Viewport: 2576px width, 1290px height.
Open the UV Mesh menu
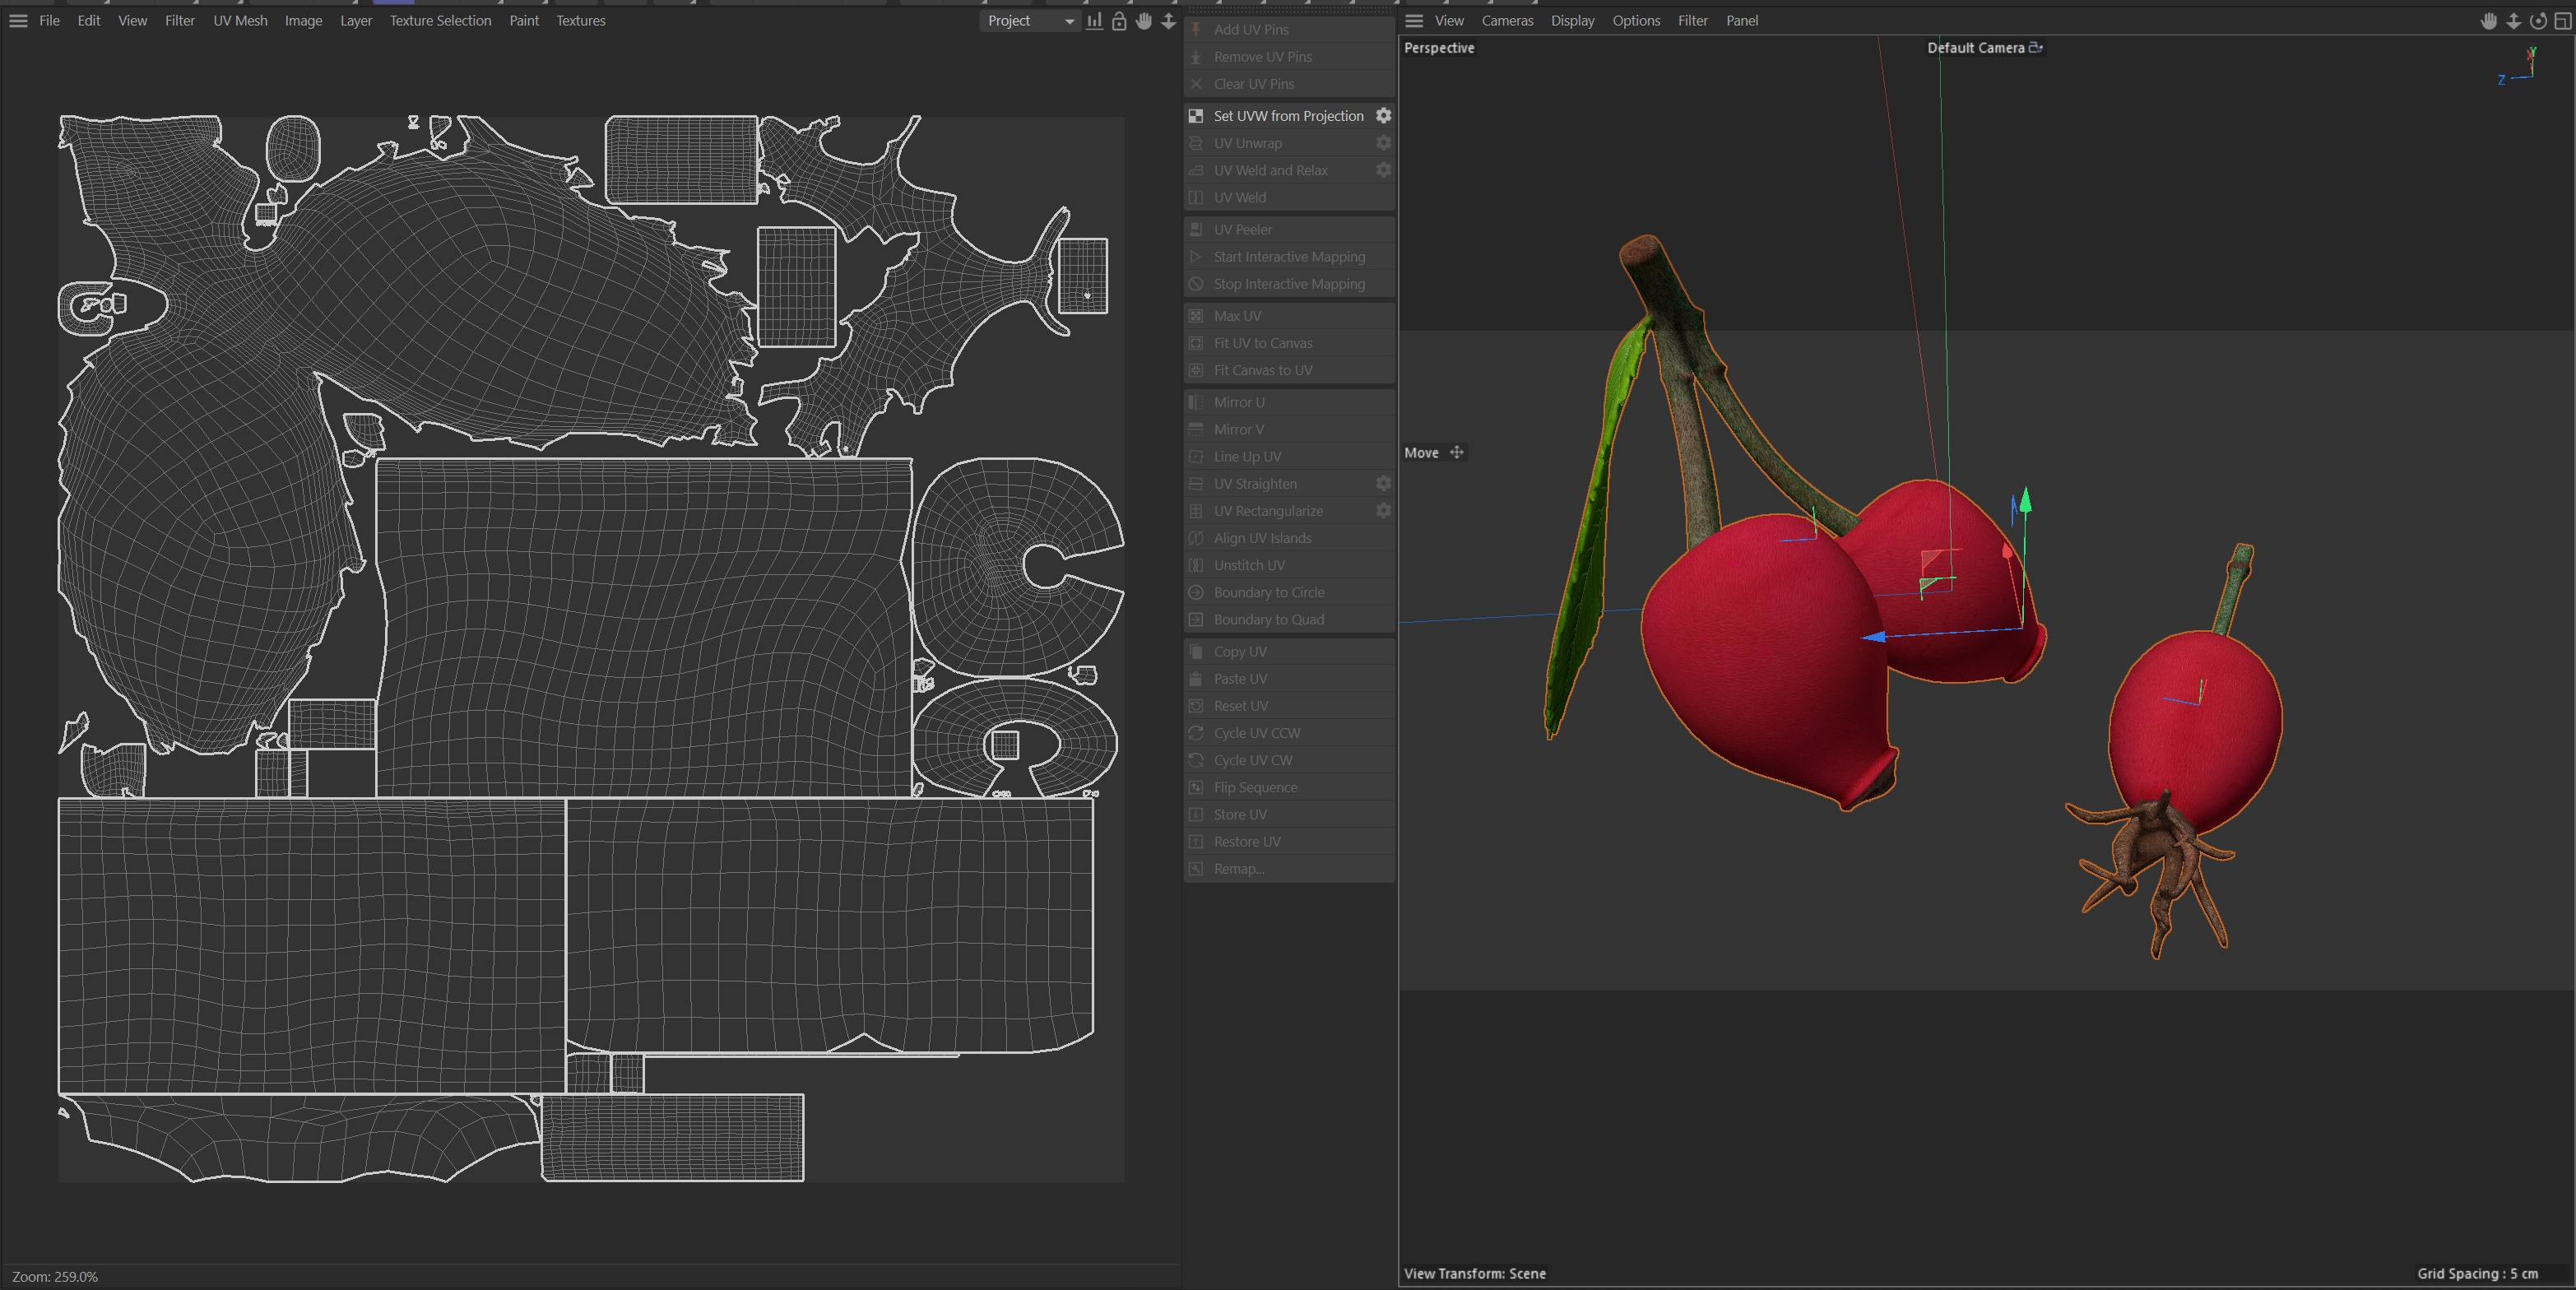coord(240,21)
